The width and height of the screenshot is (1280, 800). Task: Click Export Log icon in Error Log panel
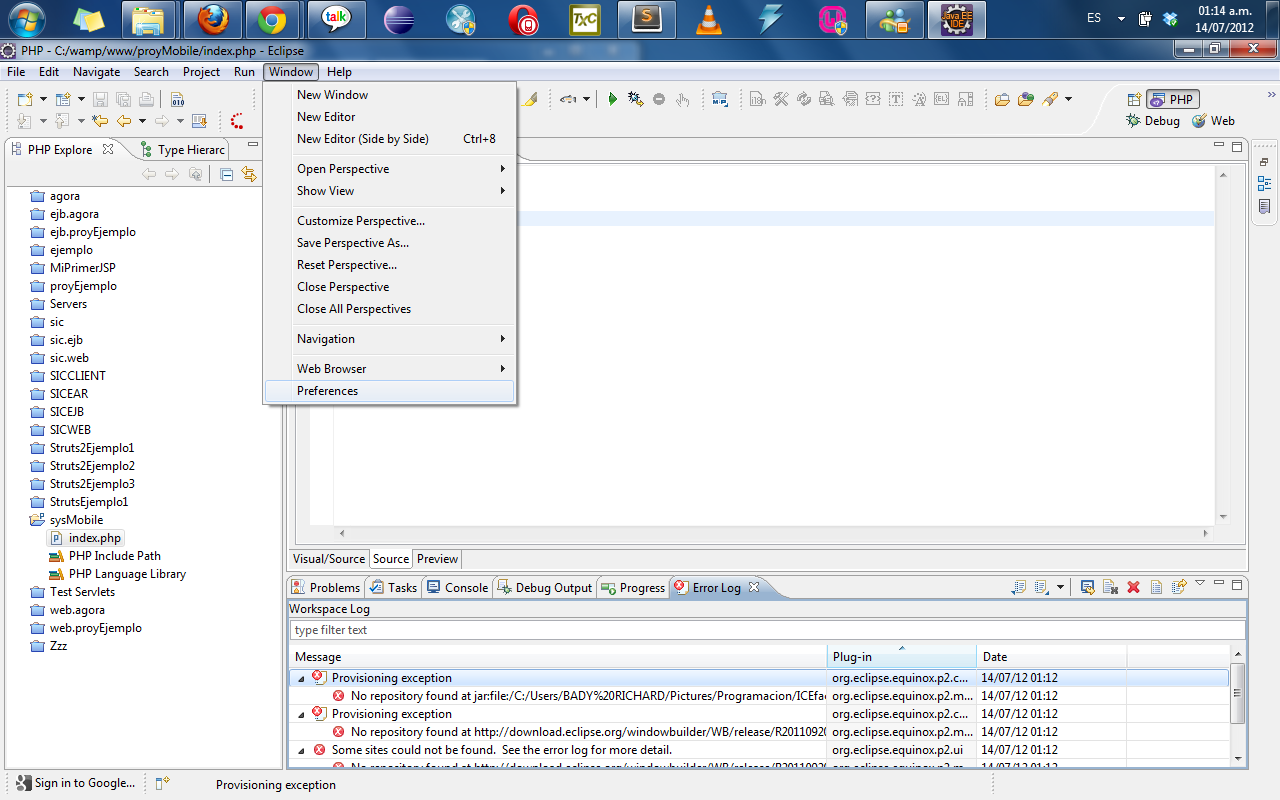[x=1018, y=587]
